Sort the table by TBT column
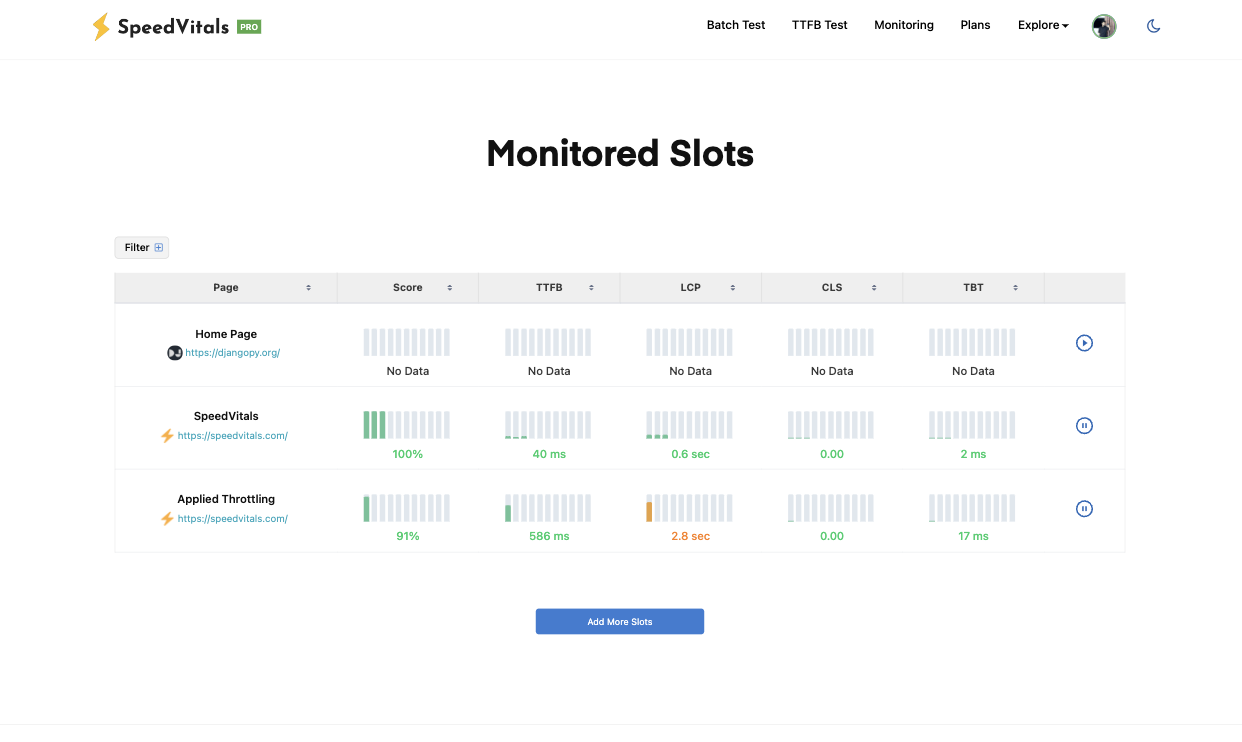The image size is (1242, 742). point(1015,288)
